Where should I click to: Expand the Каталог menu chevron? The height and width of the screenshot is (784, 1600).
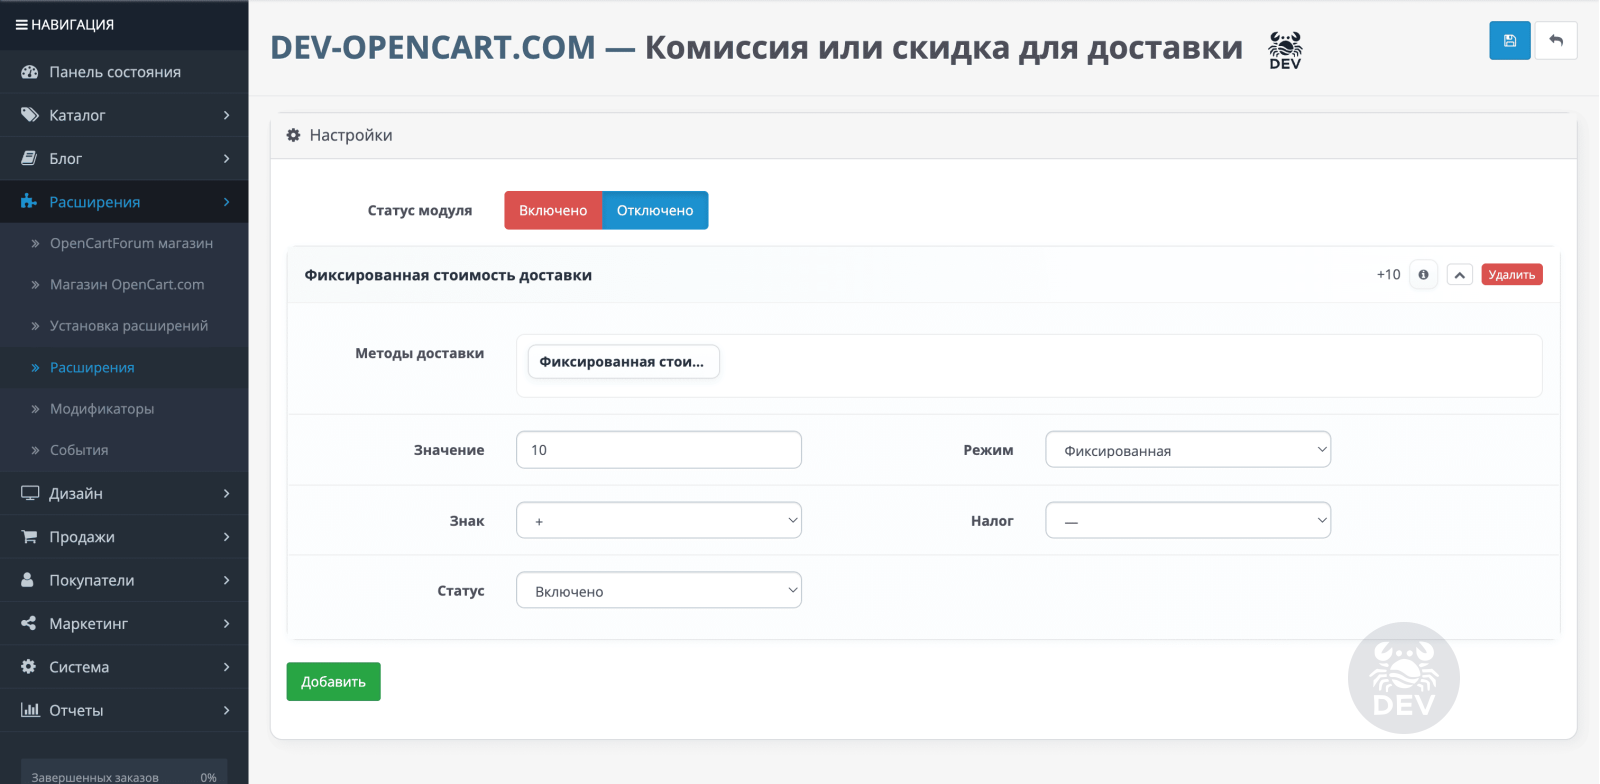pos(227,115)
